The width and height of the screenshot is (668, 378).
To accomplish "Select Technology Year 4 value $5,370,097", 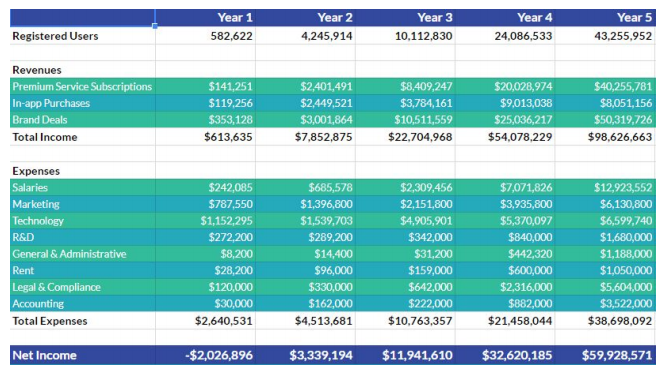I will 505,221.
